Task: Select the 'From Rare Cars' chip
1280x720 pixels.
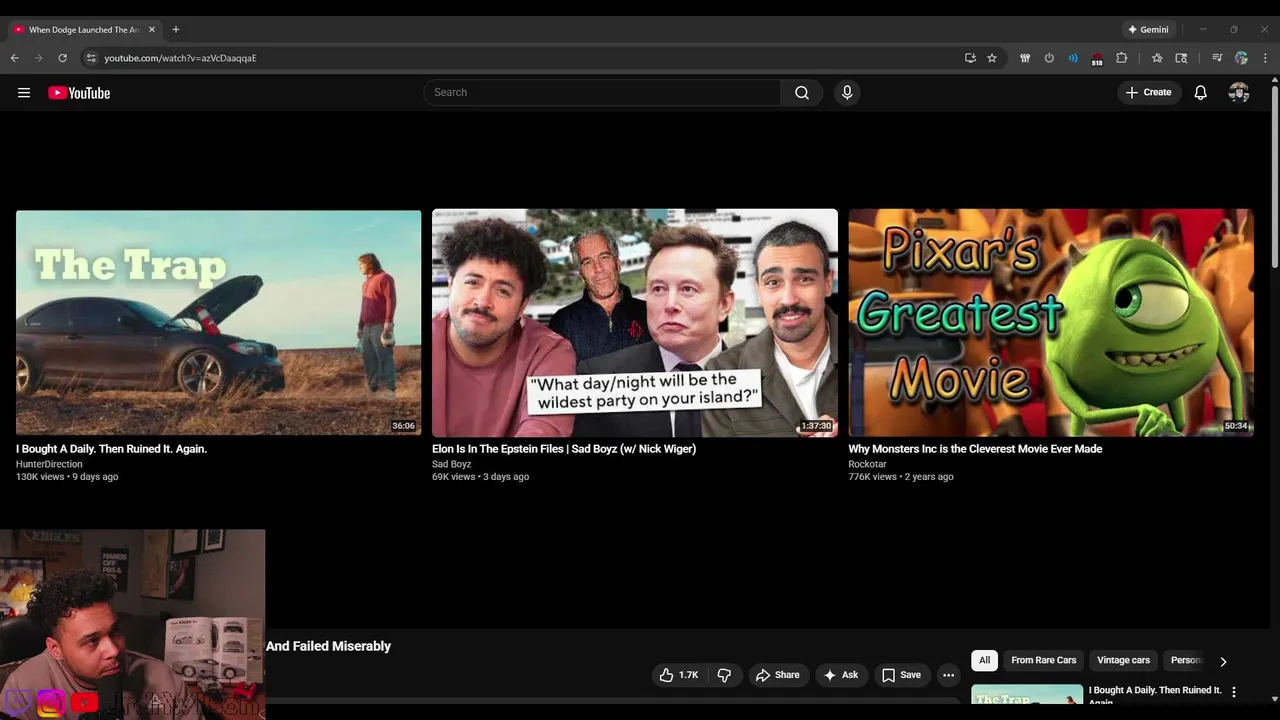Action: pyautogui.click(x=1043, y=660)
